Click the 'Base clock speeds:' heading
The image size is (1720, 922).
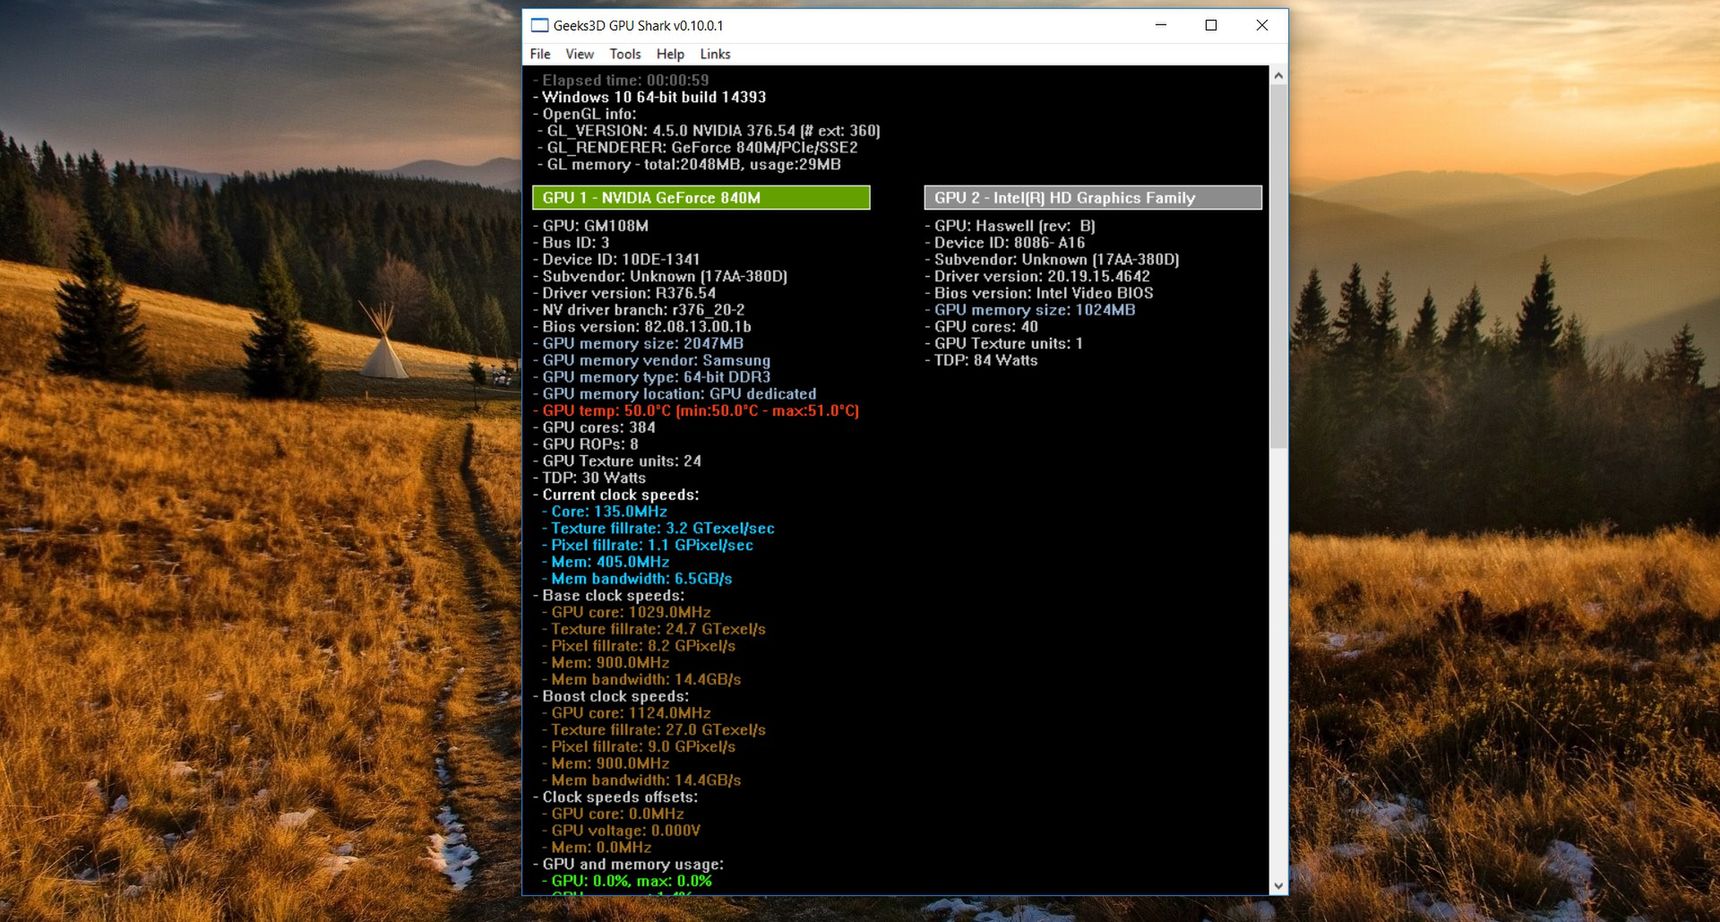tap(608, 596)
